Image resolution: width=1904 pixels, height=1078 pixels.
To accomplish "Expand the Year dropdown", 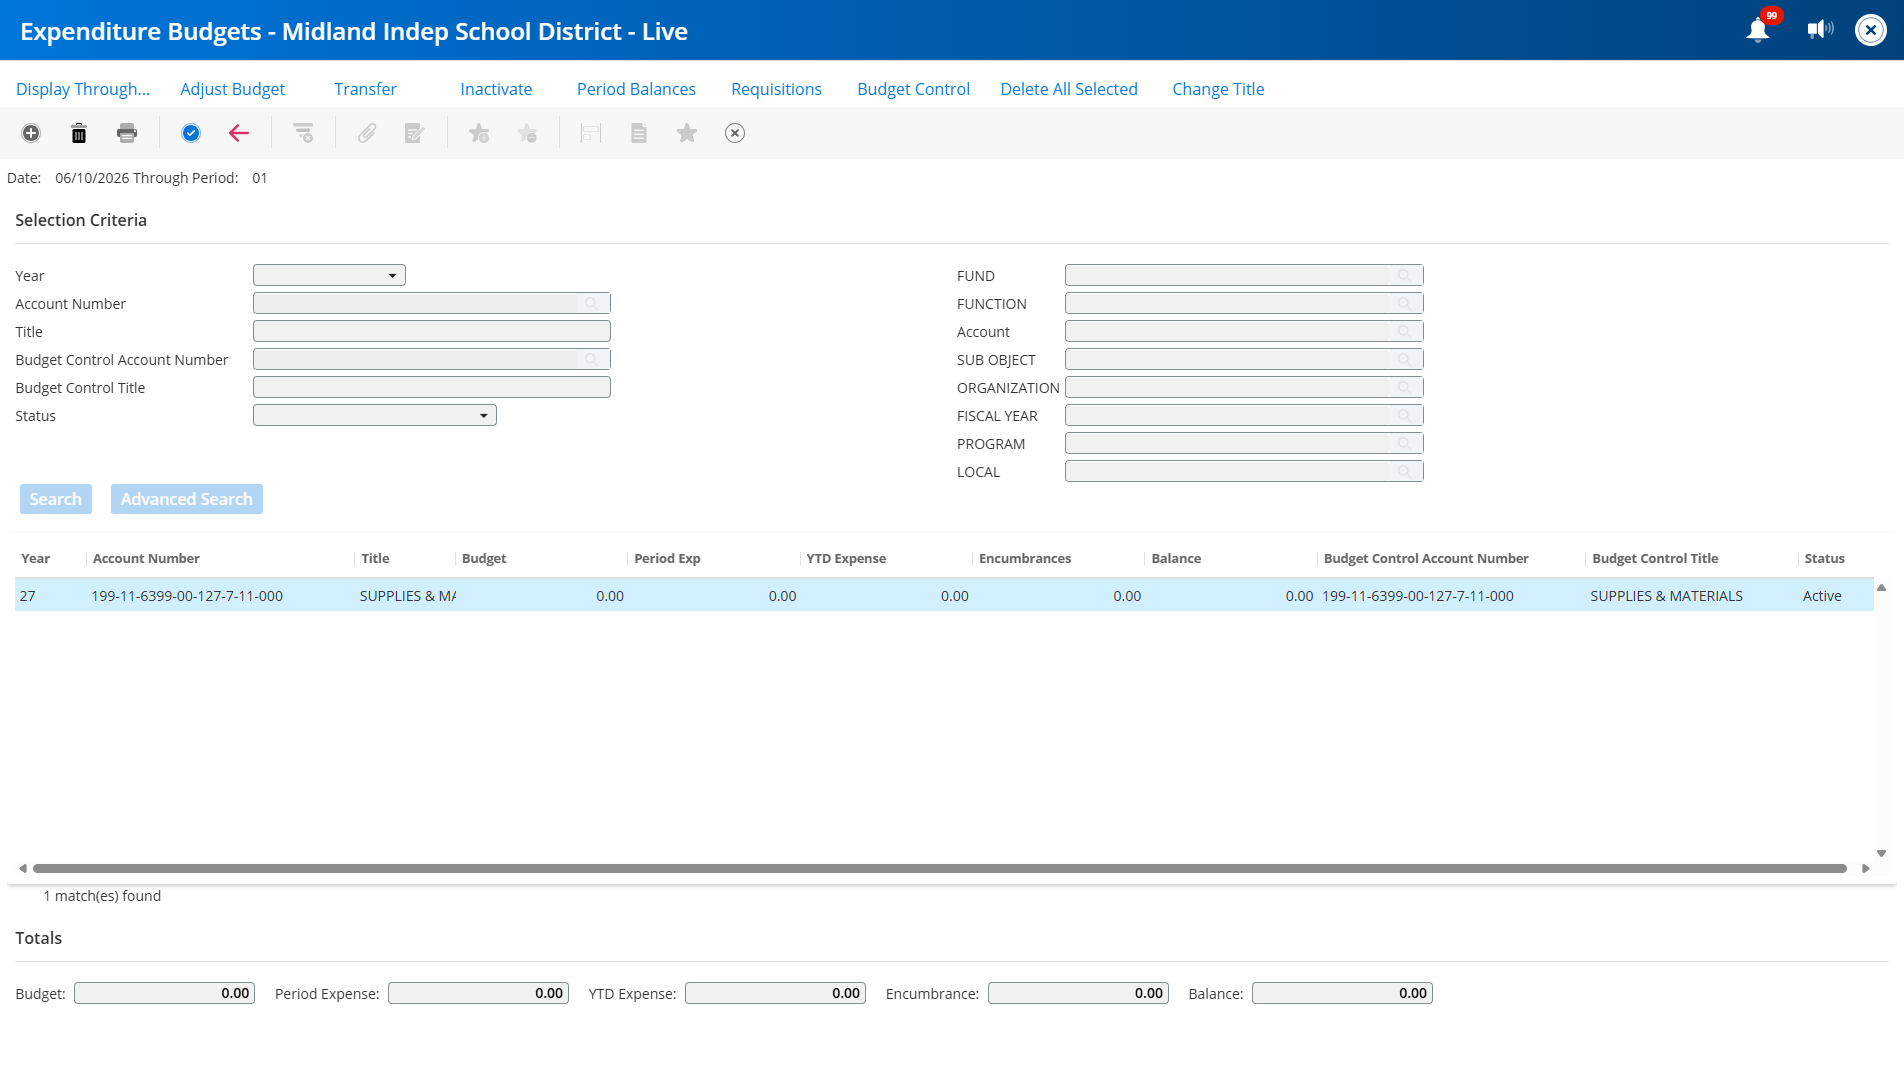I will (329, 275).
